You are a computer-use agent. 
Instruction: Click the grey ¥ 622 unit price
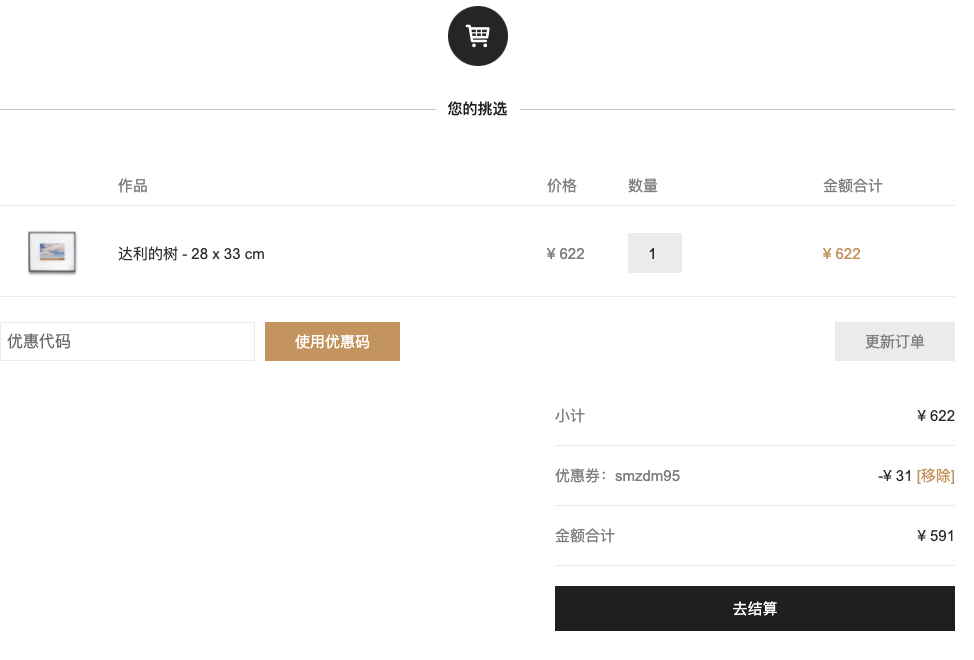pyautogui.click(x=565, y=254)
